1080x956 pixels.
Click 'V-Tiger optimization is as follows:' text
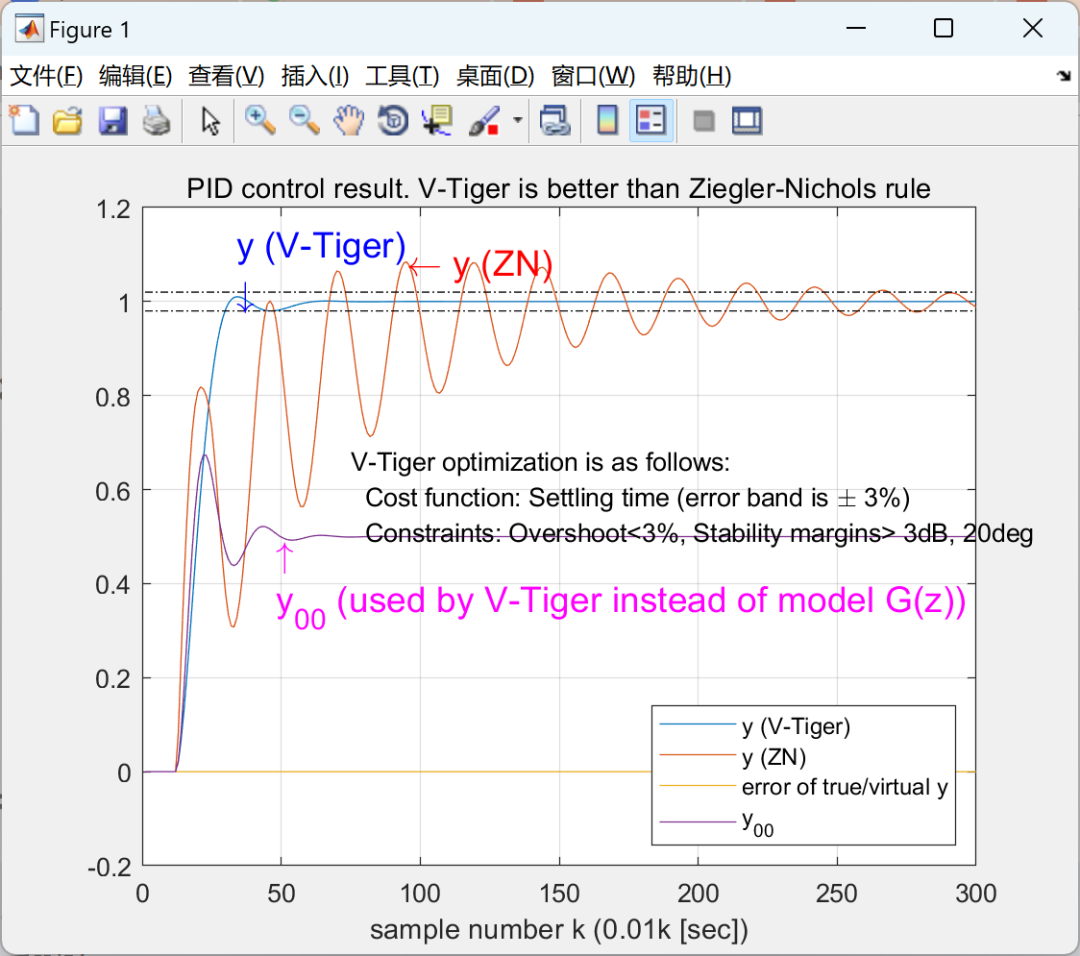point(540,462)
